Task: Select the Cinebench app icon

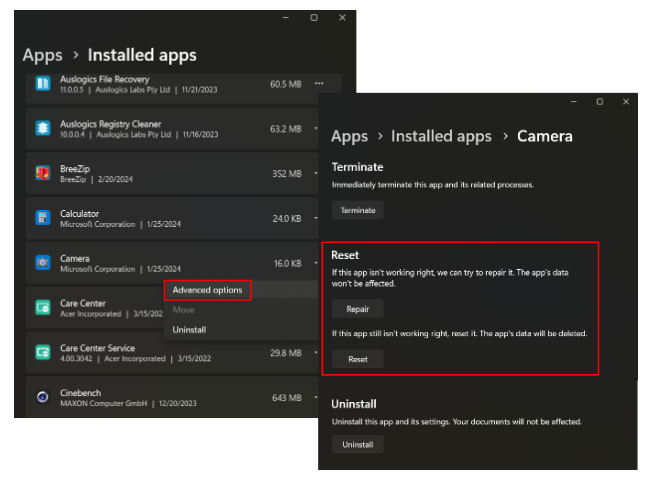Action: (x=43, y=397)
